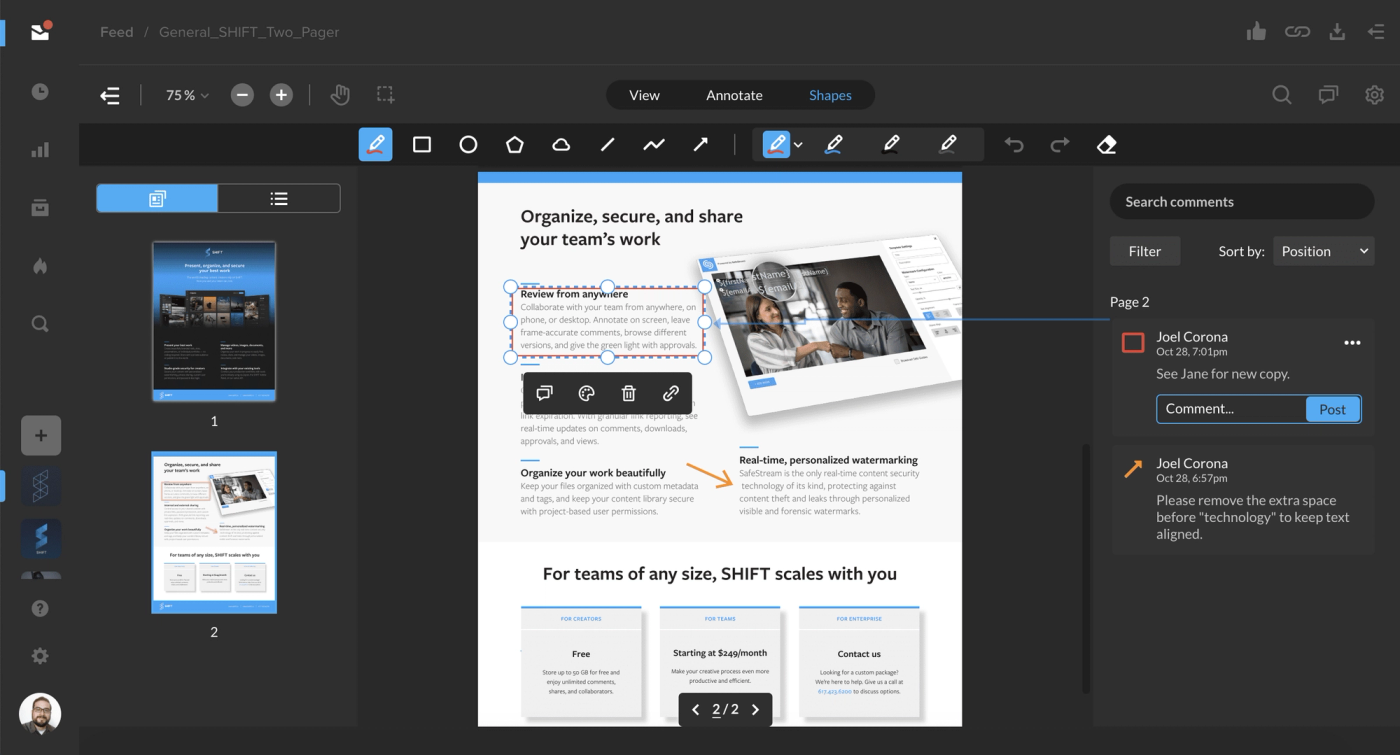Collapse the right sidebar from header
This screenshot has width=1400, height=755.
coord(1376,32)
